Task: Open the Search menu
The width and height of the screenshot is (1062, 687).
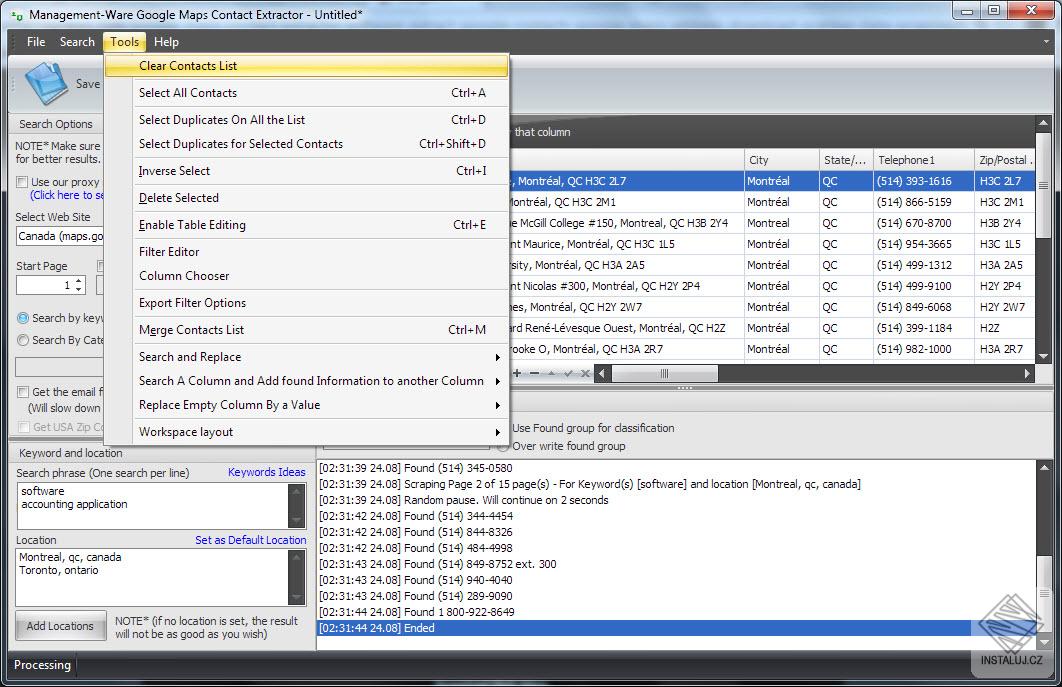Action: (x=77, y=42)
